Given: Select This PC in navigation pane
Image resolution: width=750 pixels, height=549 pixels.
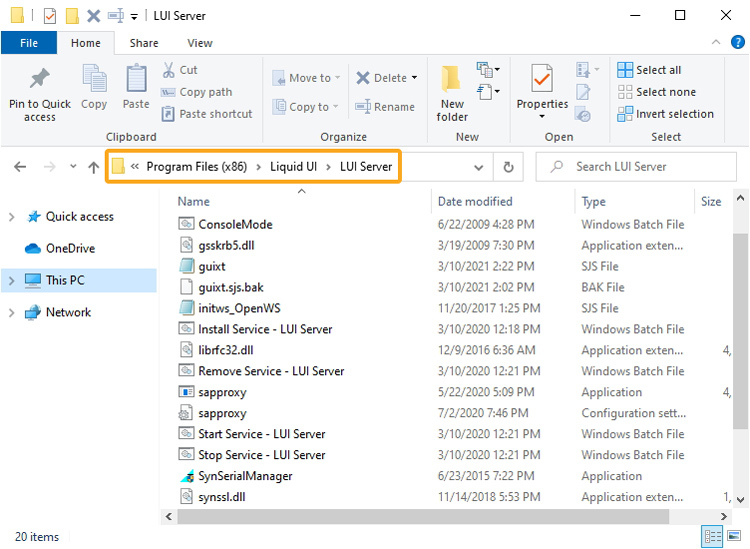Looking at the screenshot, I should tap(79, 280).
